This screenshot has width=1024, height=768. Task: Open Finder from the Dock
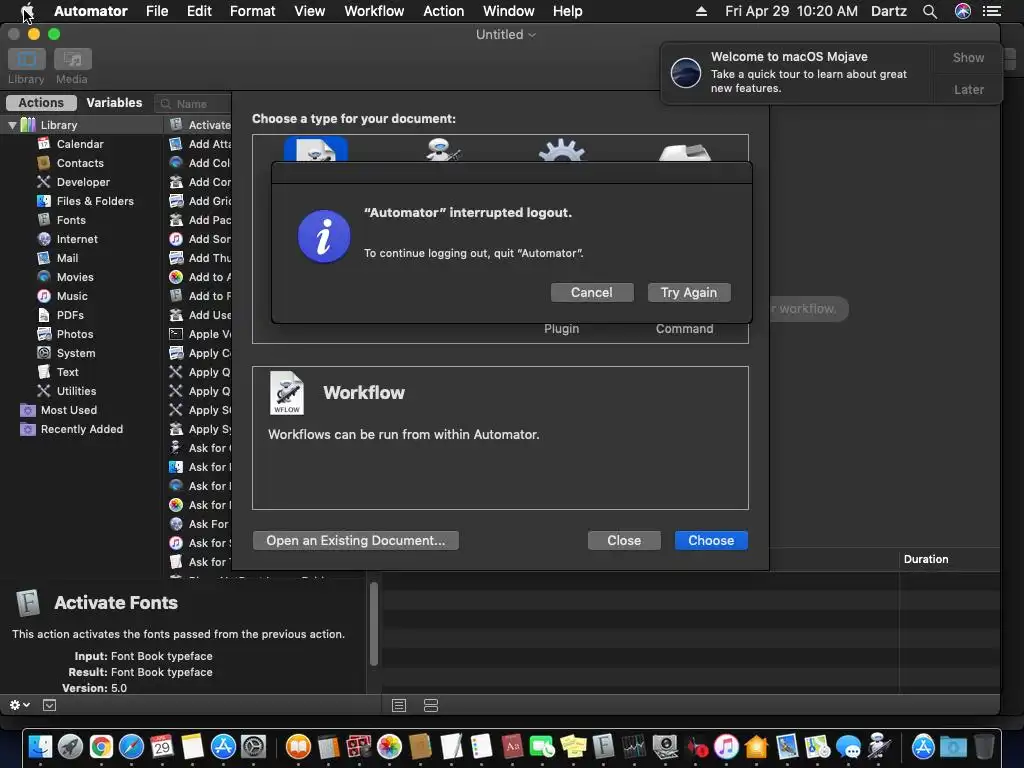click(x=40, y=747)
